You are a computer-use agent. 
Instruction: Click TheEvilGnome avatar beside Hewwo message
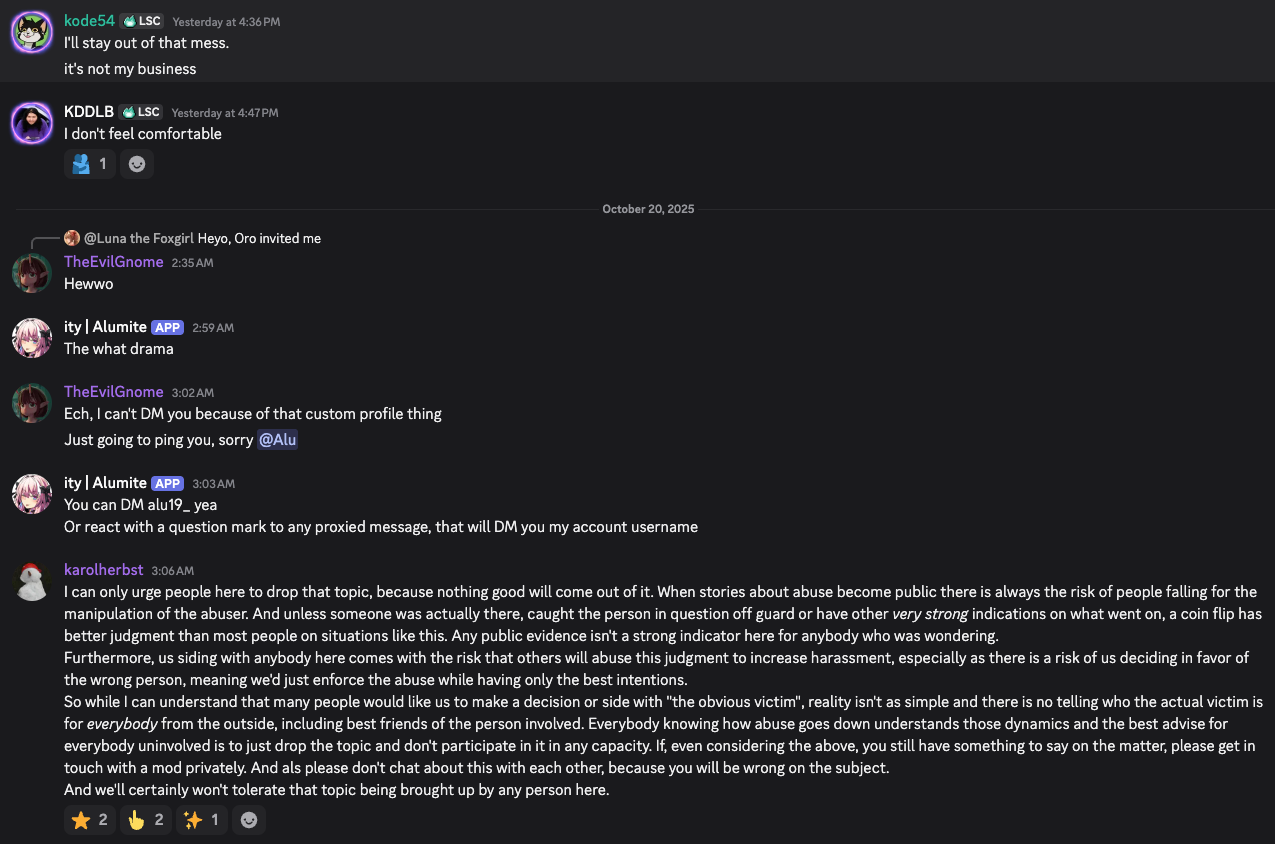(x=31, y=273)
